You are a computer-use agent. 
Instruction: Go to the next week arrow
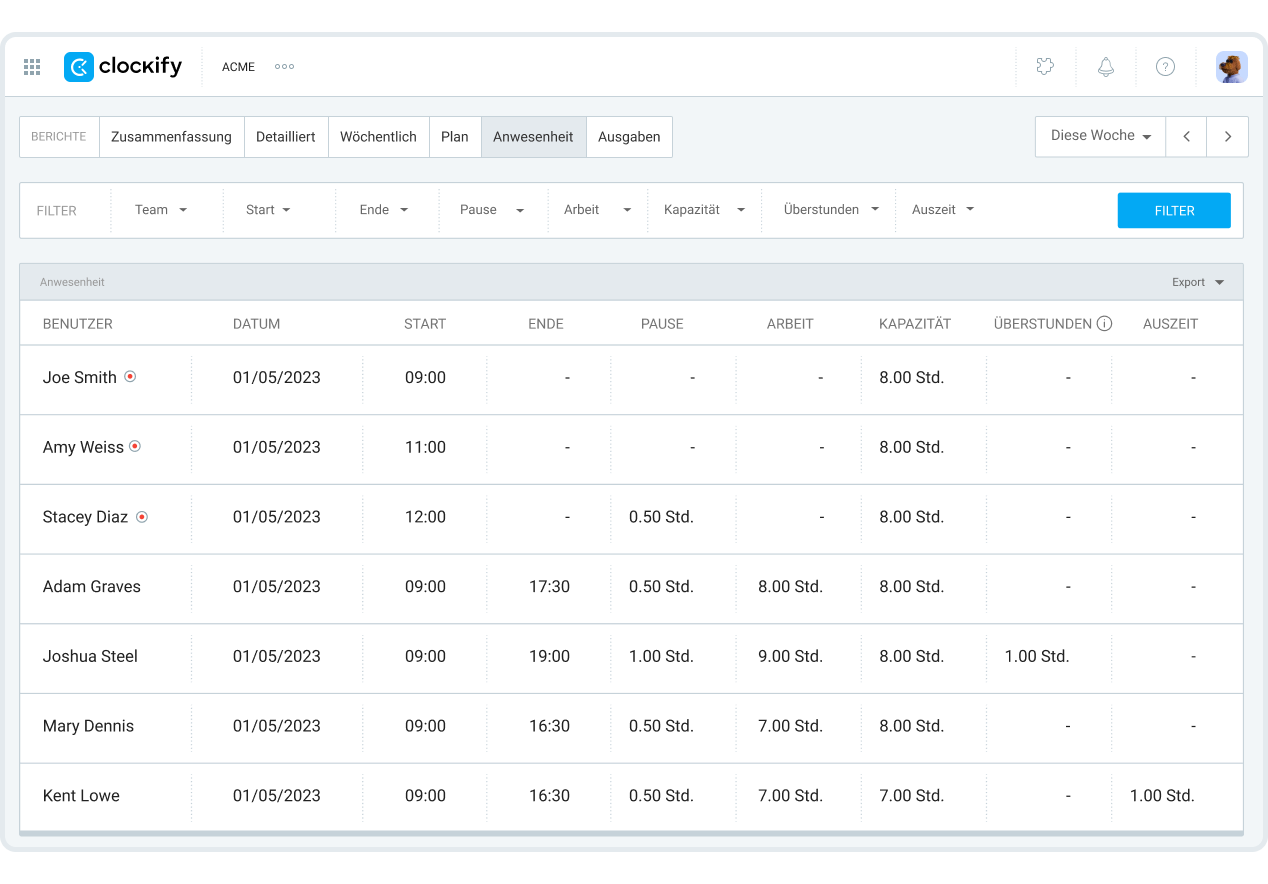(x=1228, y=137)
